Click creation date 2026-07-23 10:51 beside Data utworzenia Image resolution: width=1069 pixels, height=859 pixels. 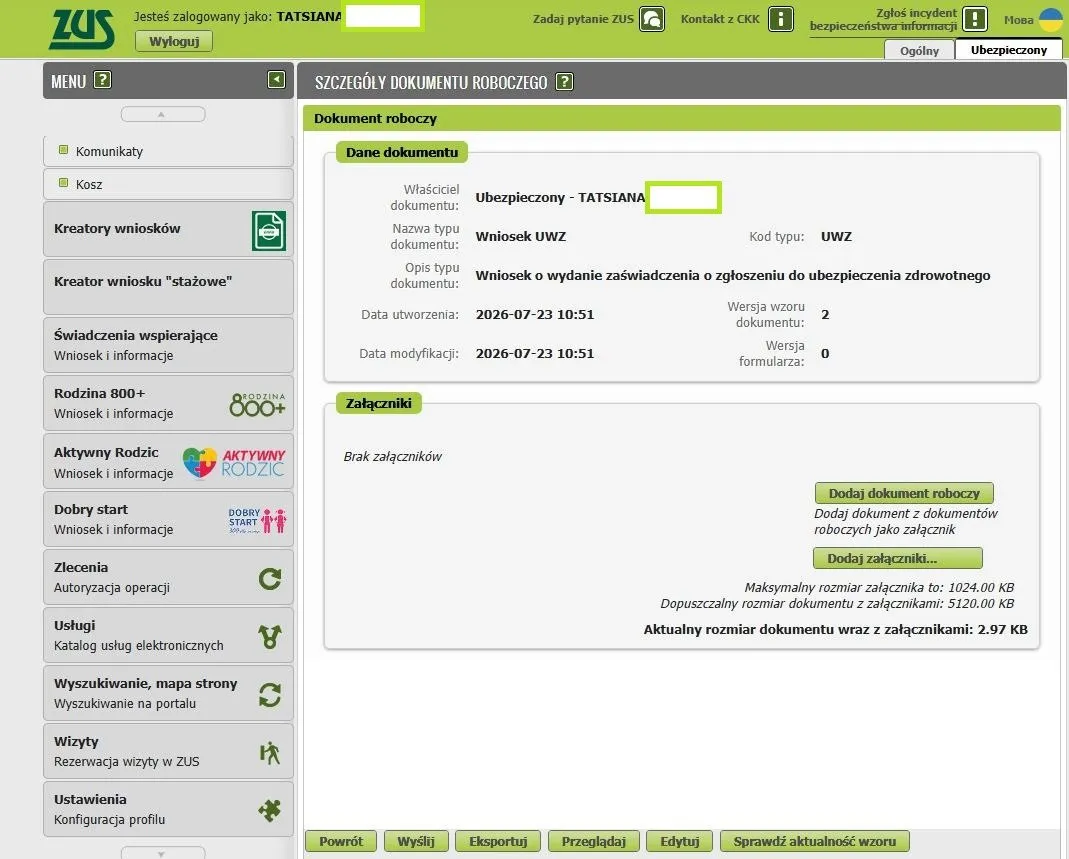(x=535, y=314)
